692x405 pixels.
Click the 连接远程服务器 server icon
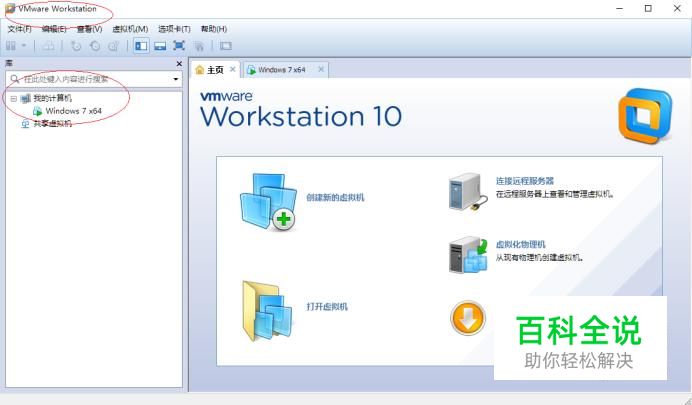point(468,192)
